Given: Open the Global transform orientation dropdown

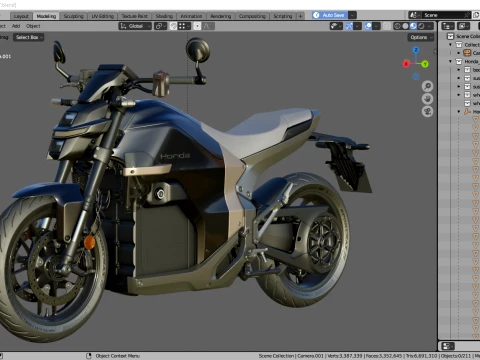Looking at the screenshot, I should pos(135,26).
